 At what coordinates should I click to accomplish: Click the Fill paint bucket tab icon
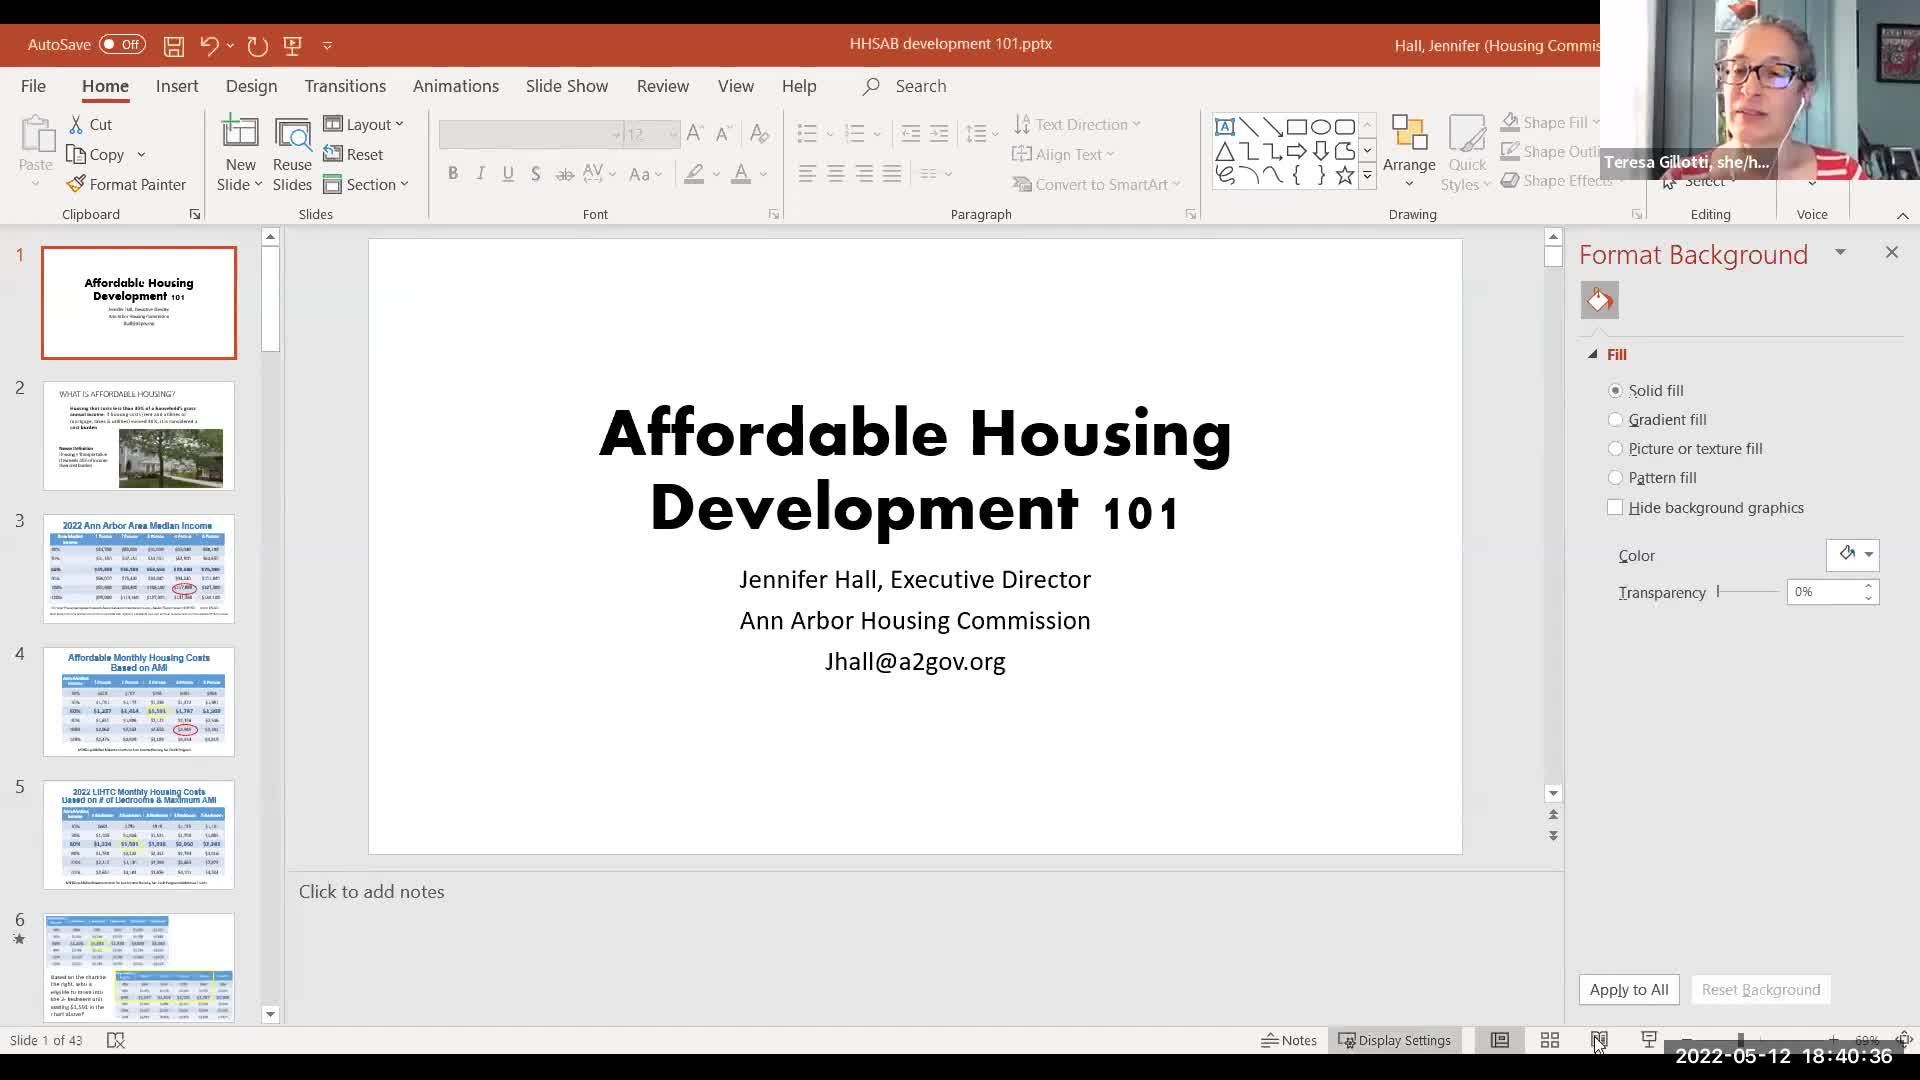pyautogui.click(x=1600, y=300)
